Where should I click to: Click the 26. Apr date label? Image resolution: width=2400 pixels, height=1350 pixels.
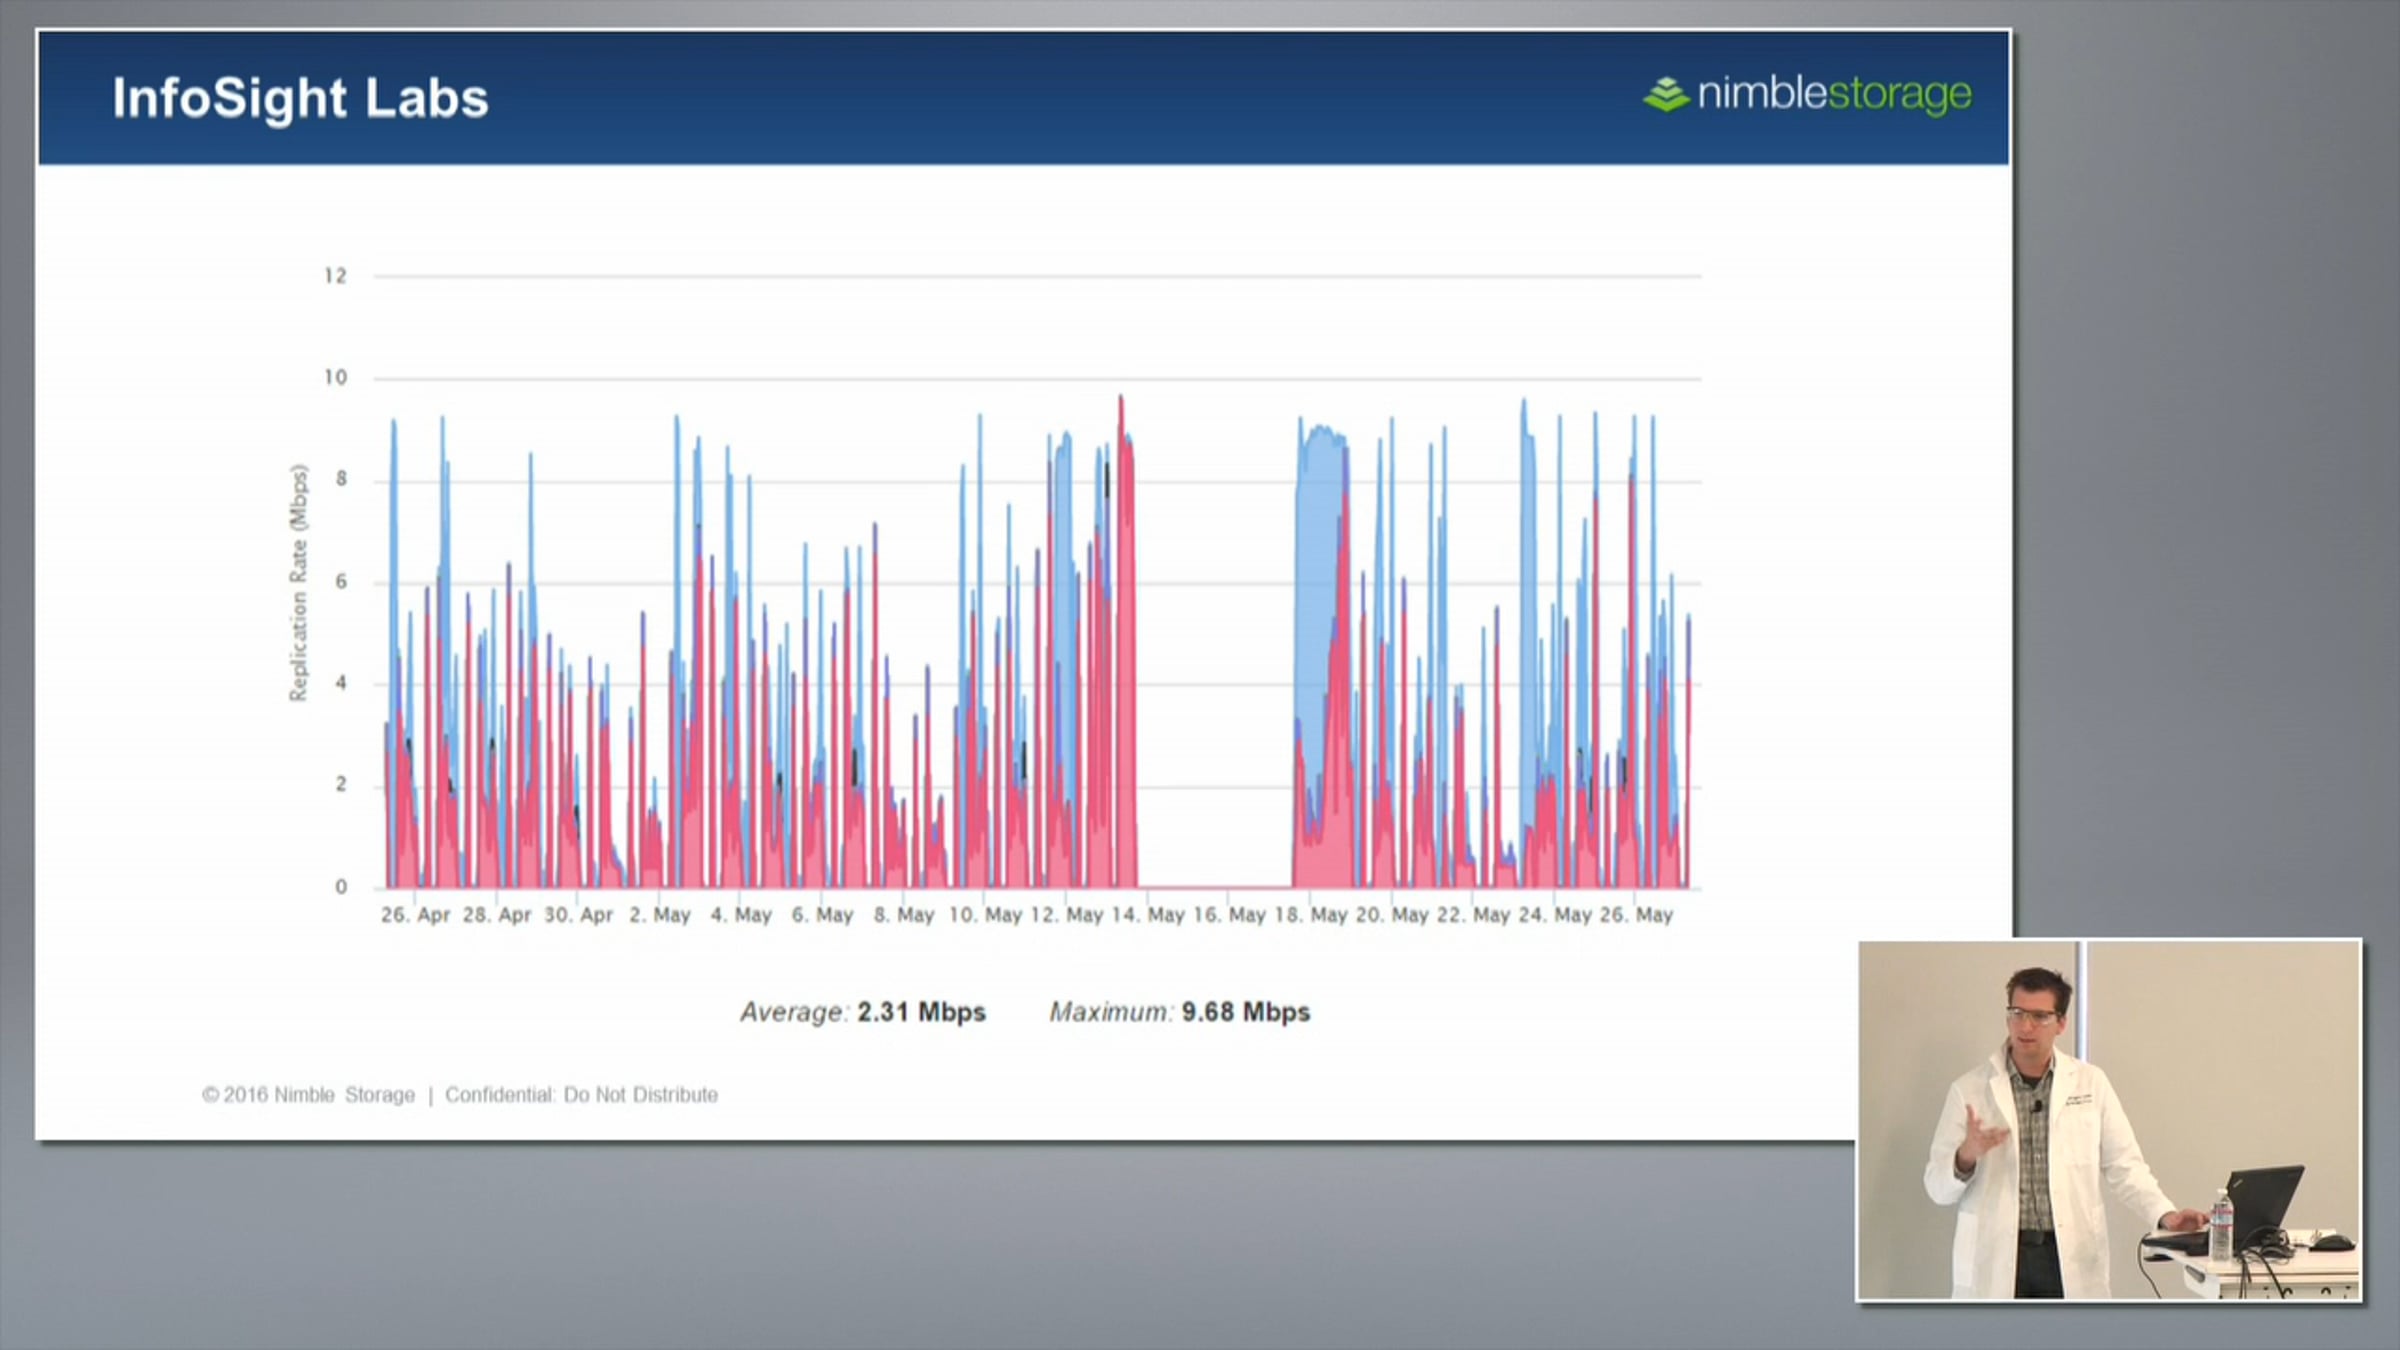[415, 915]
